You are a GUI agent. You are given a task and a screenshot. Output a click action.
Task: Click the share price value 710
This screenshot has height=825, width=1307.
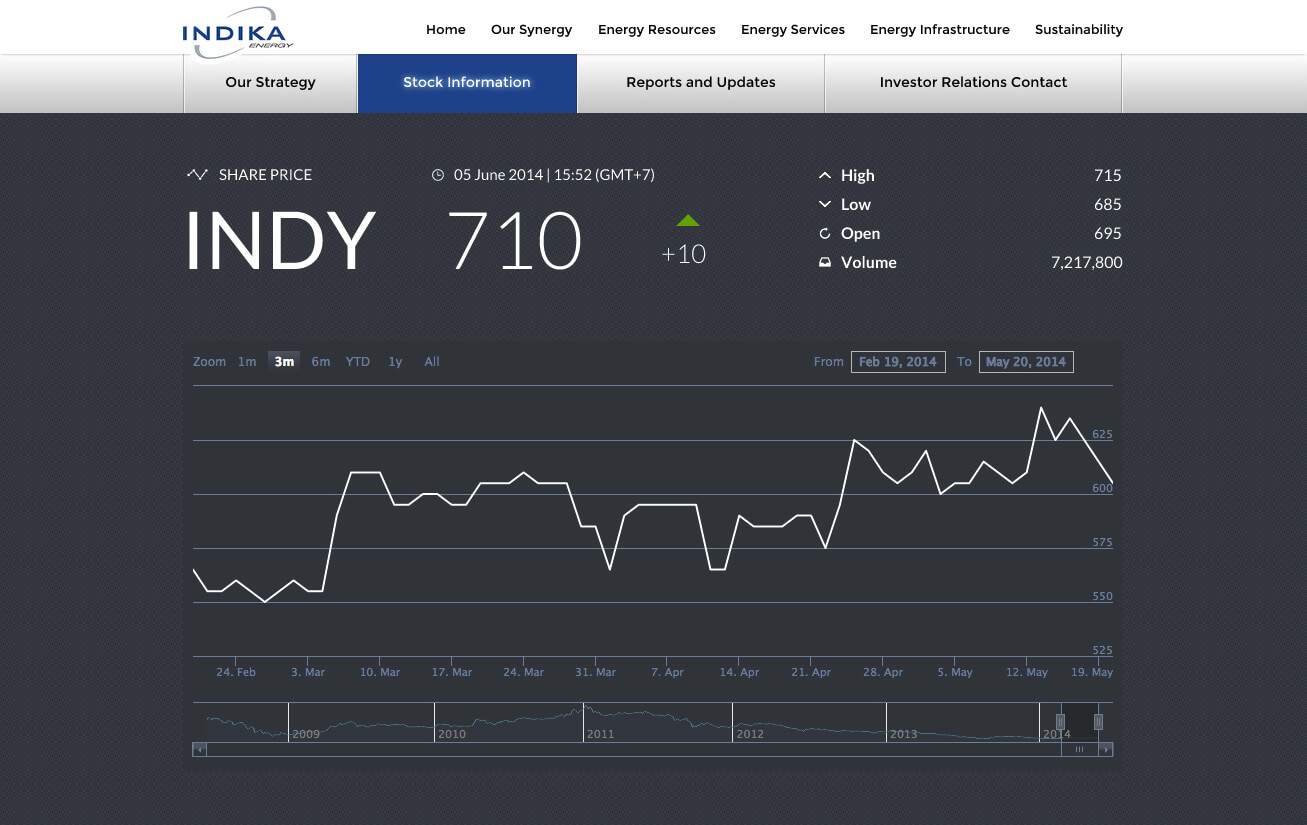coord(514,241)
